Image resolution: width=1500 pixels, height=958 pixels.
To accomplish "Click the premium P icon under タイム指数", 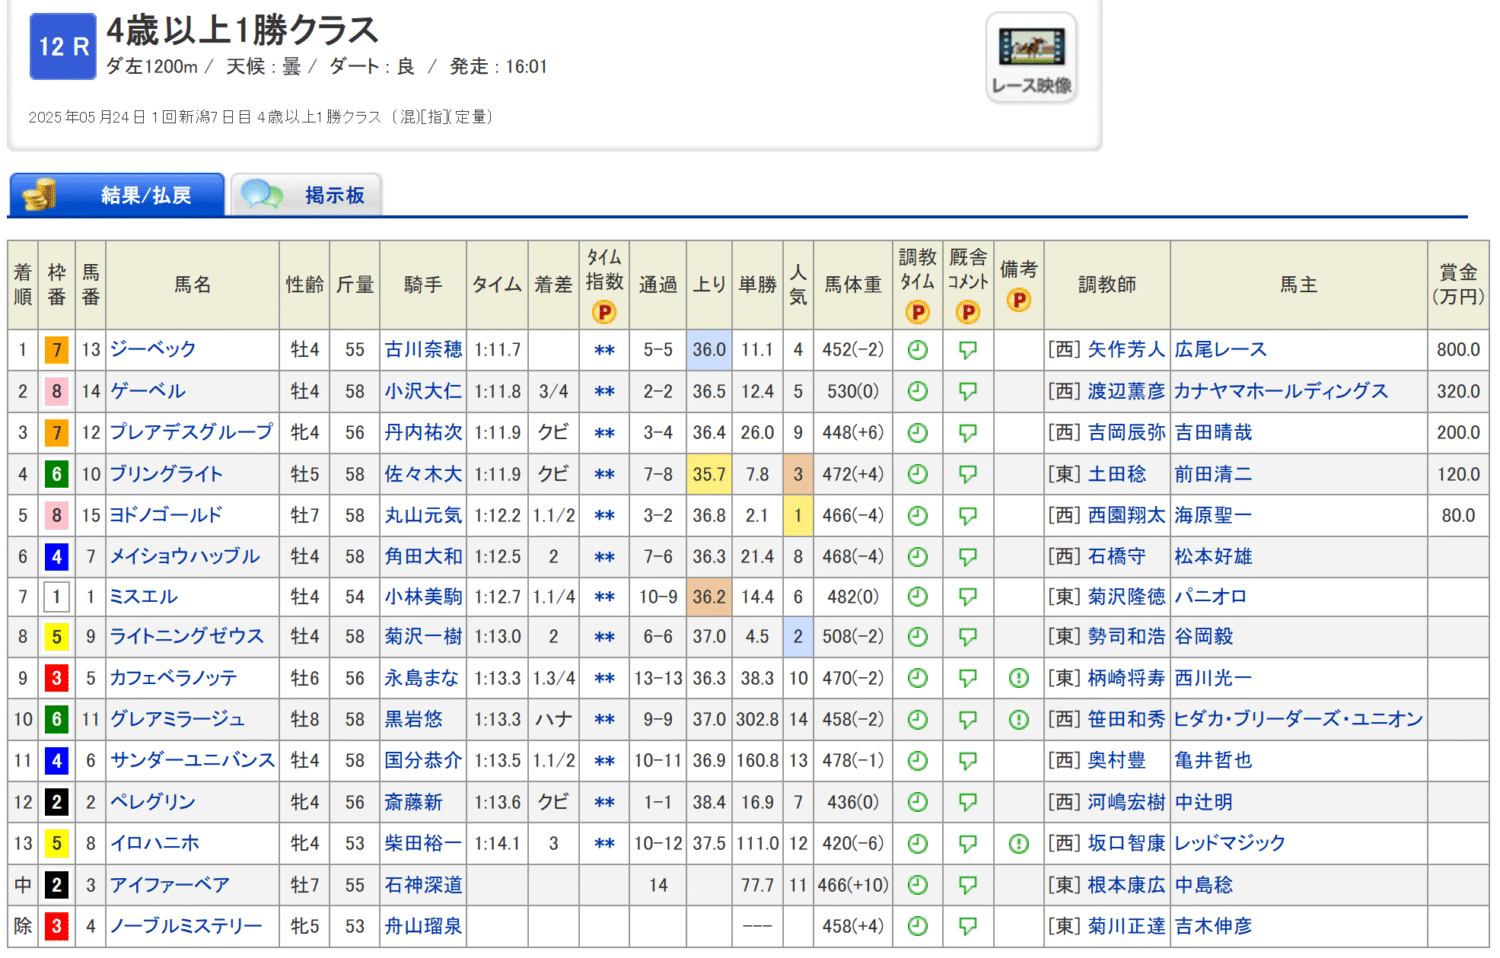I will click(604, 312).
